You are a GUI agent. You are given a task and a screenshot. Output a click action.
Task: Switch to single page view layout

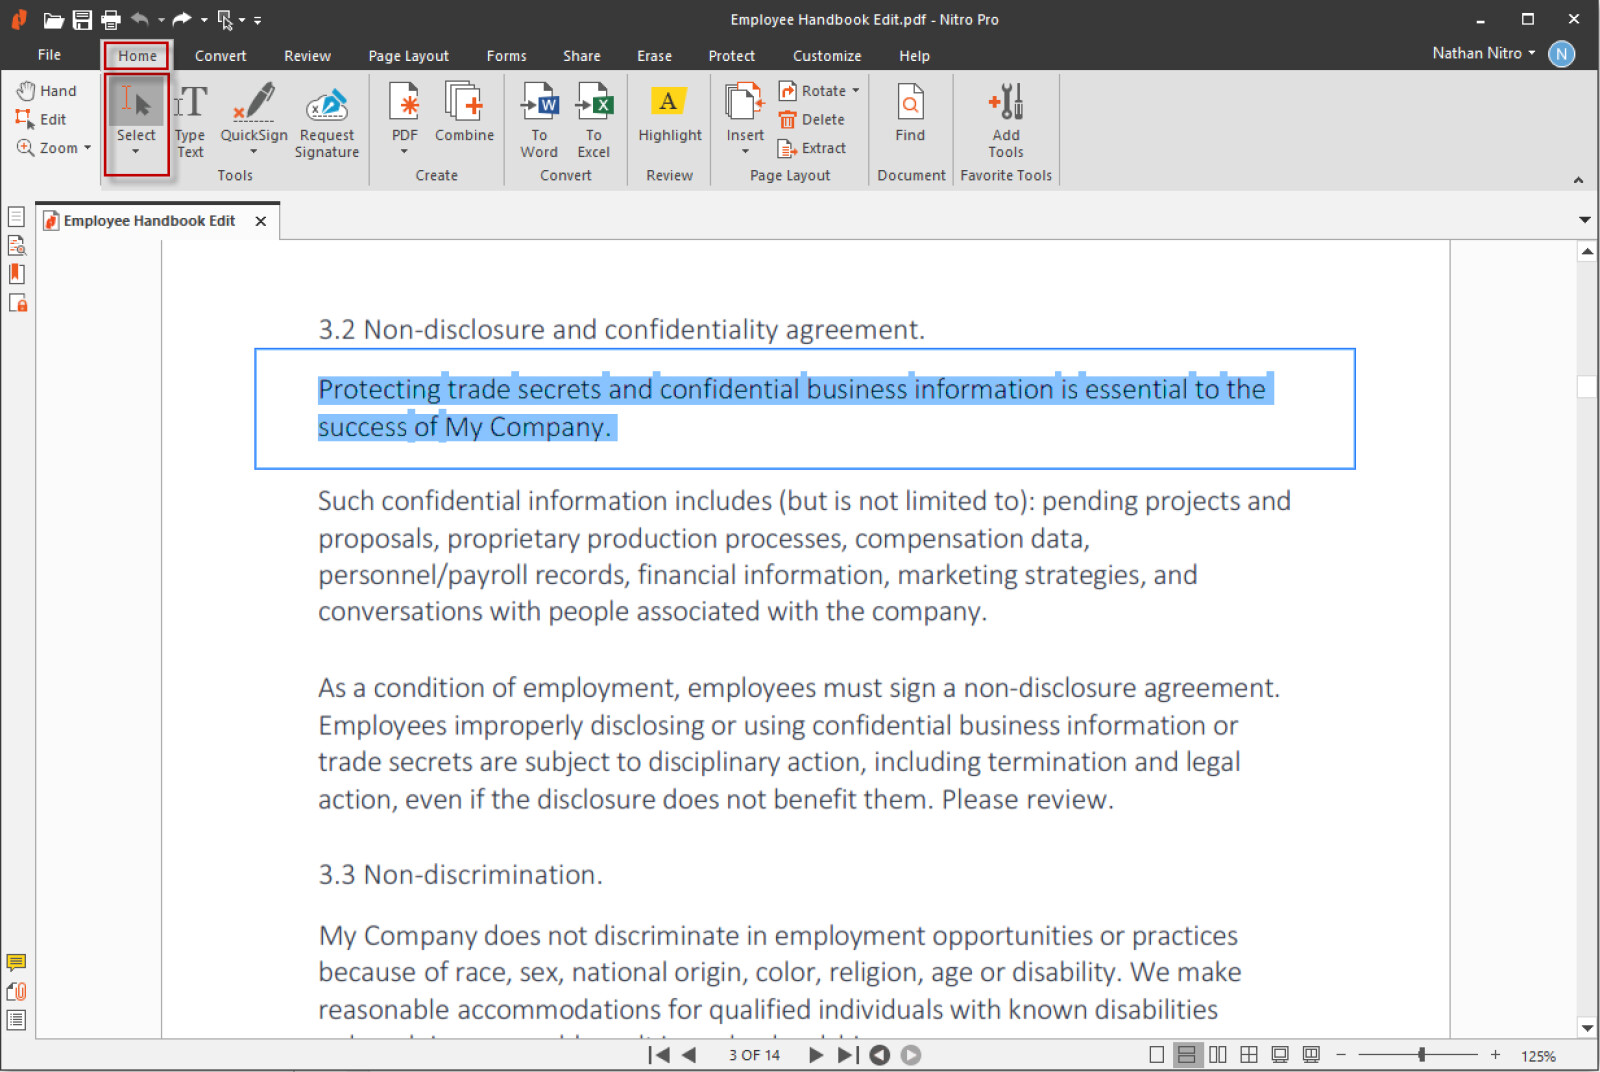tap(1156, 1055)
